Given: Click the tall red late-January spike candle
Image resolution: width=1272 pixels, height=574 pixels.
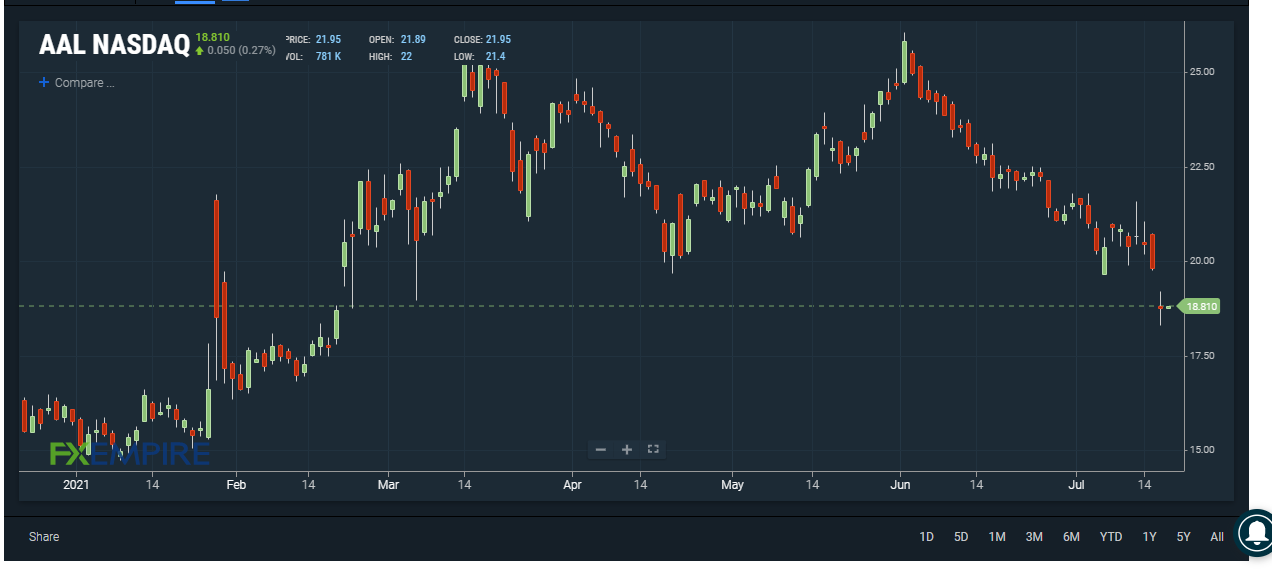Looking at the screenshot, I should (216, 258).
